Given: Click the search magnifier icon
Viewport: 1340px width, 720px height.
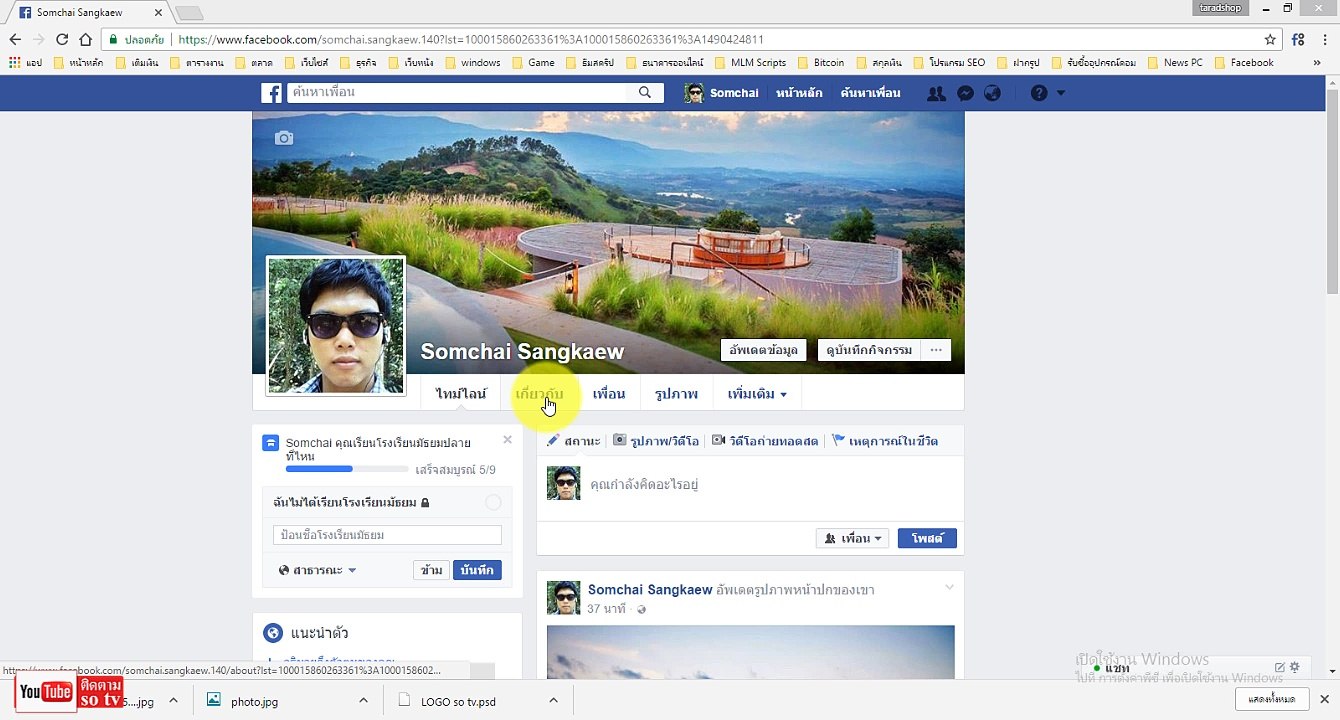Looking at the screenshot, I should coord(645,92).
